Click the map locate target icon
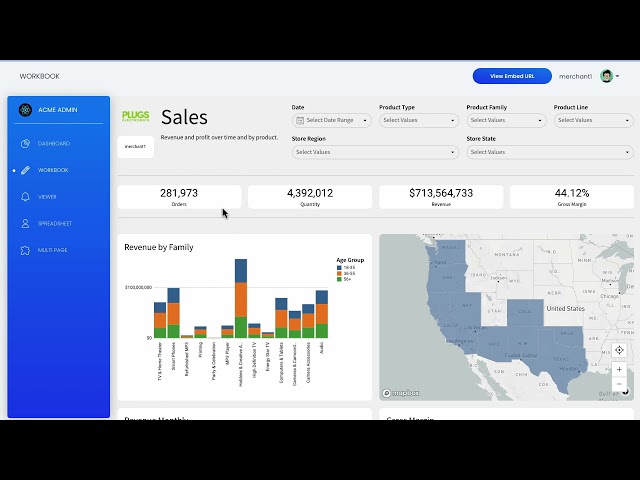The width and height of the screenshot is (640, 480). click(619, 350)
